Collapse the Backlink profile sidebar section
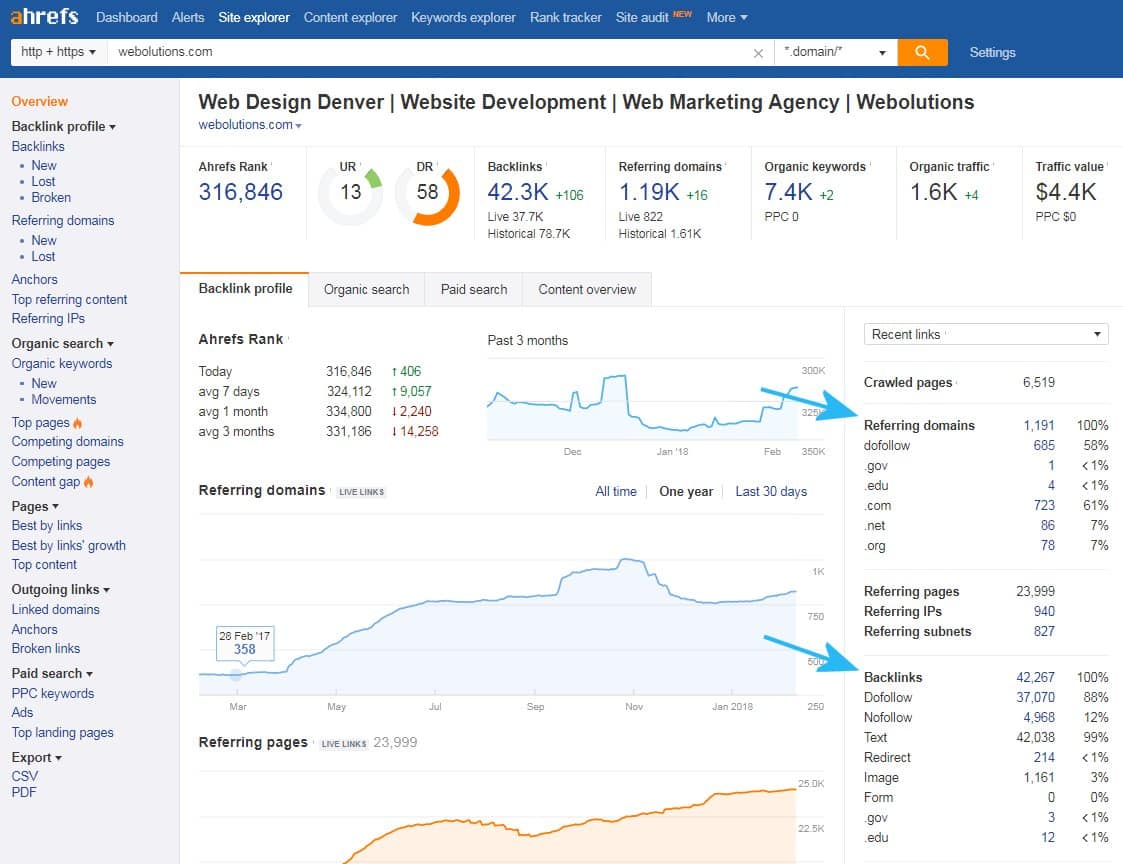 pyautogui.click(x=64, y=126)
